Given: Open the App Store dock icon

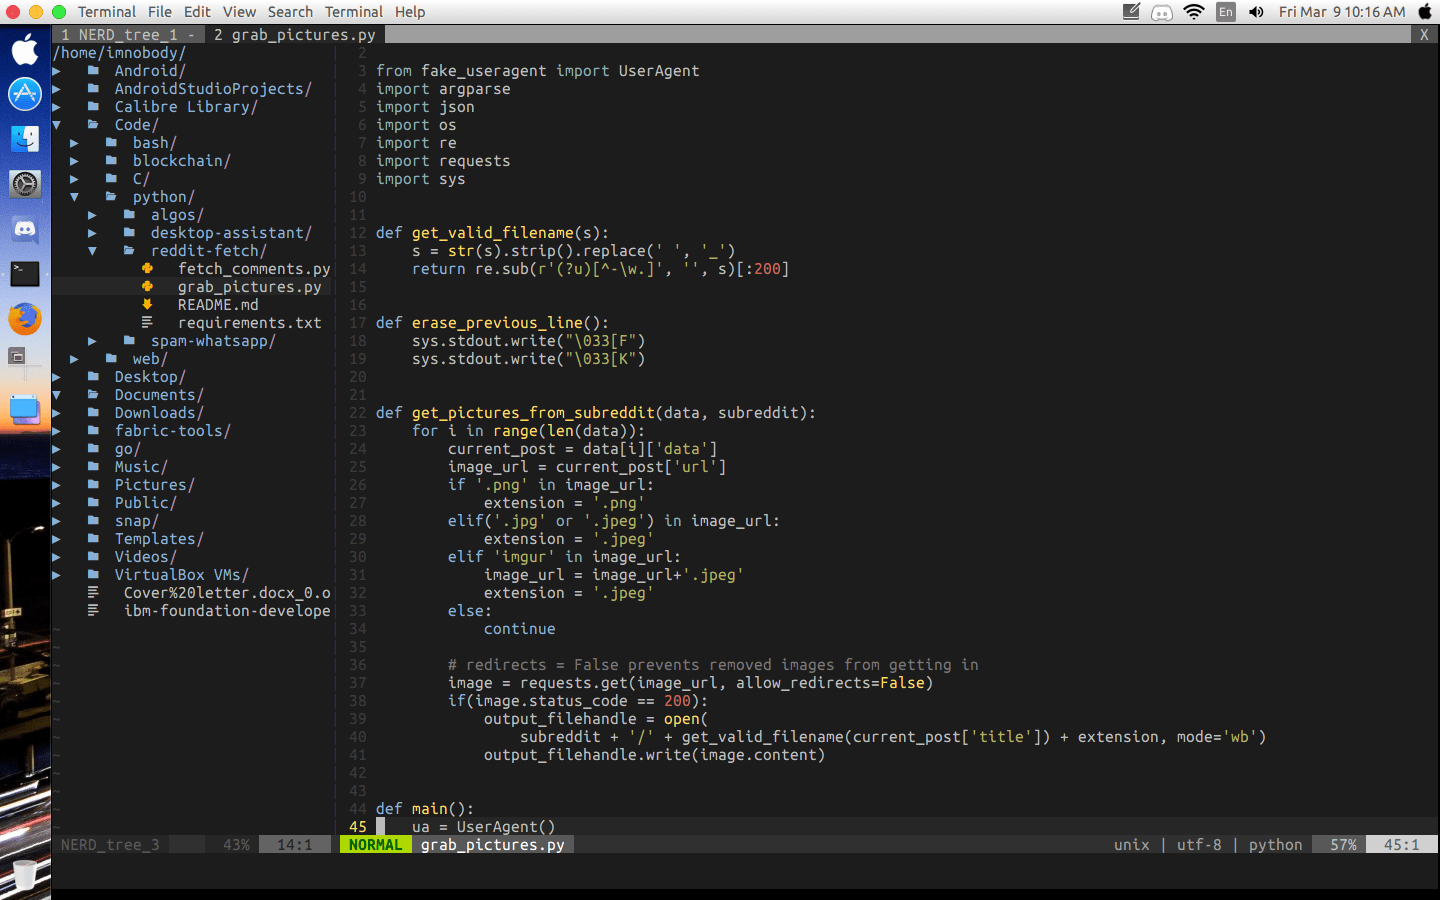Looking at the screenshot, I should point(25,94).
